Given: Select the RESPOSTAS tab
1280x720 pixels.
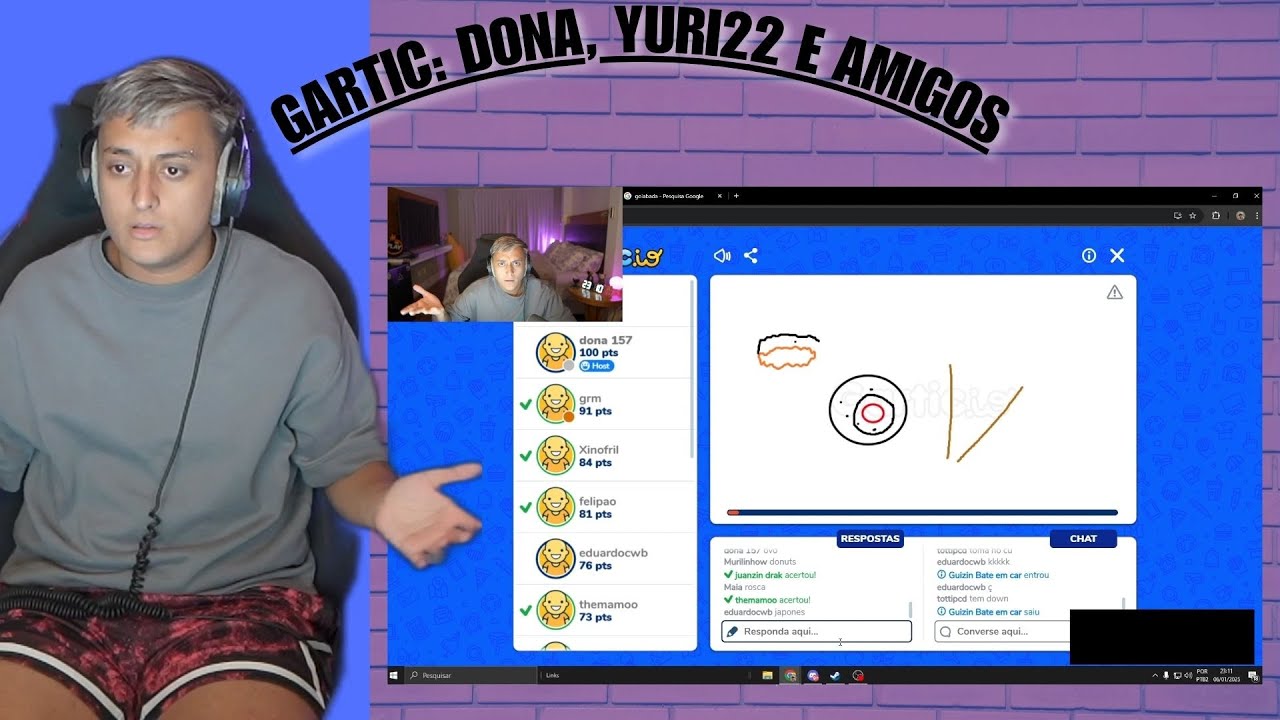Looking at the screenshot, I should pos(870,539).
